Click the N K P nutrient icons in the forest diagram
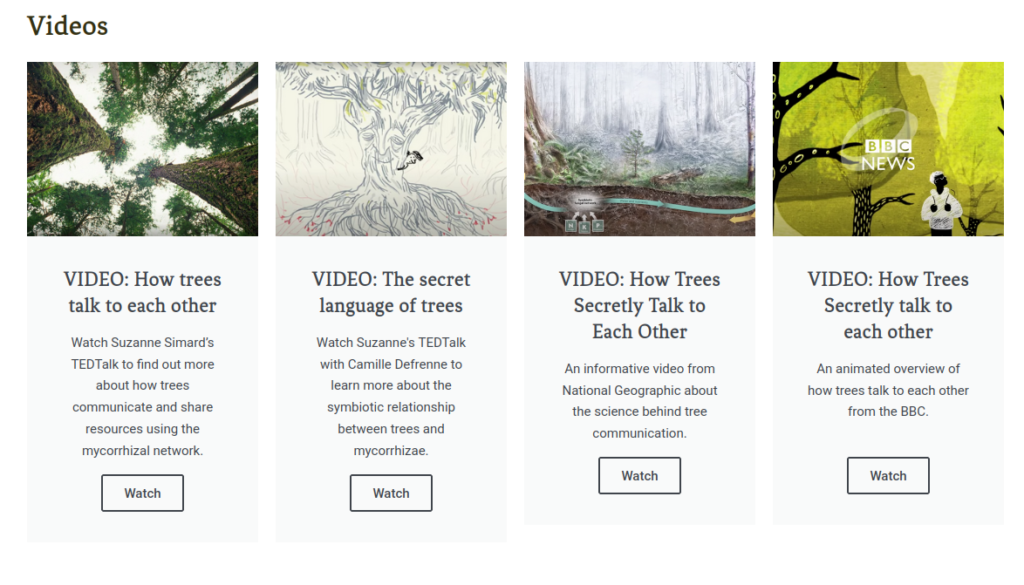The width and height of the screenshot is (1024, 585). [x=584, y=226]
